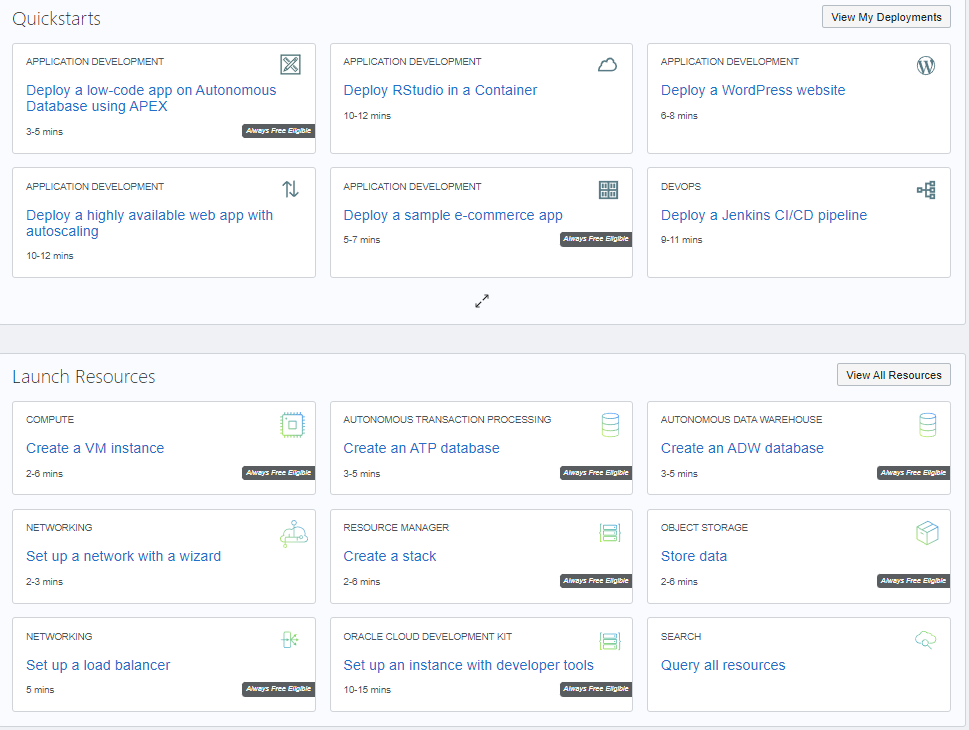969x730 pixels.
Task: Click the 10-15 mins text on developer tools card
Action: [x=367, y=690]
